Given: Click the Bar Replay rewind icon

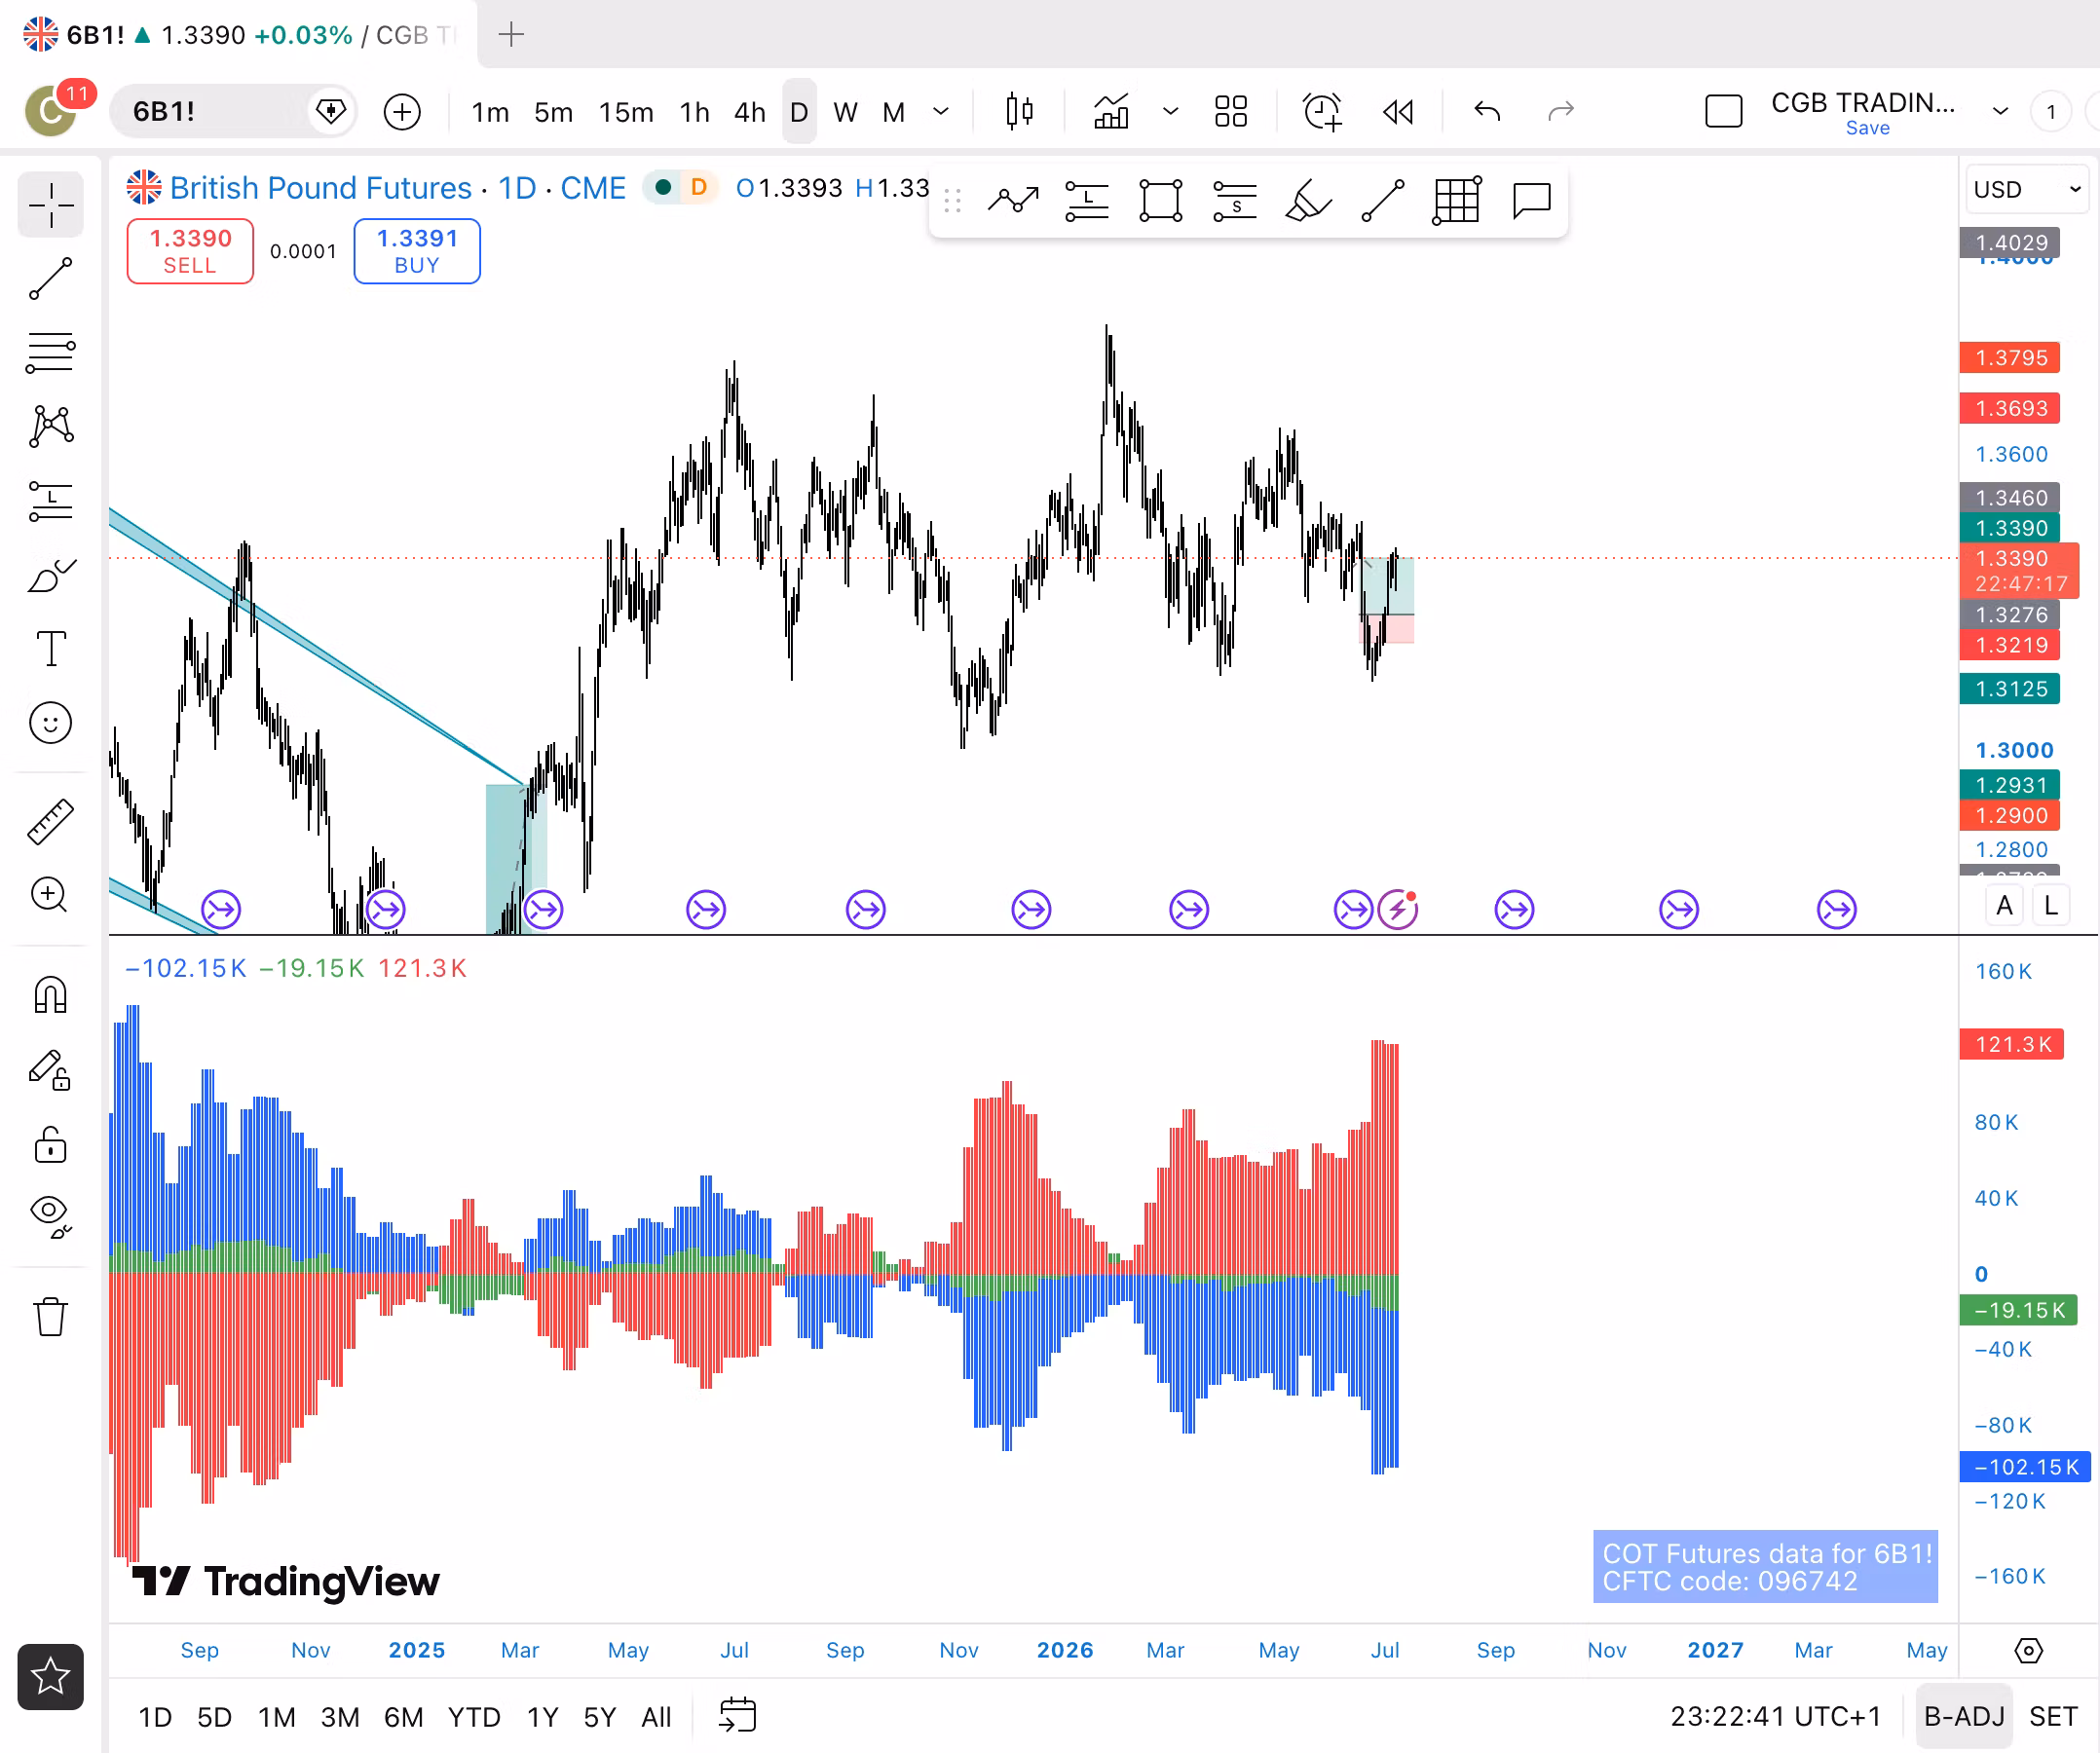Looking at the screenshot, I should [x=1398, y=111].
